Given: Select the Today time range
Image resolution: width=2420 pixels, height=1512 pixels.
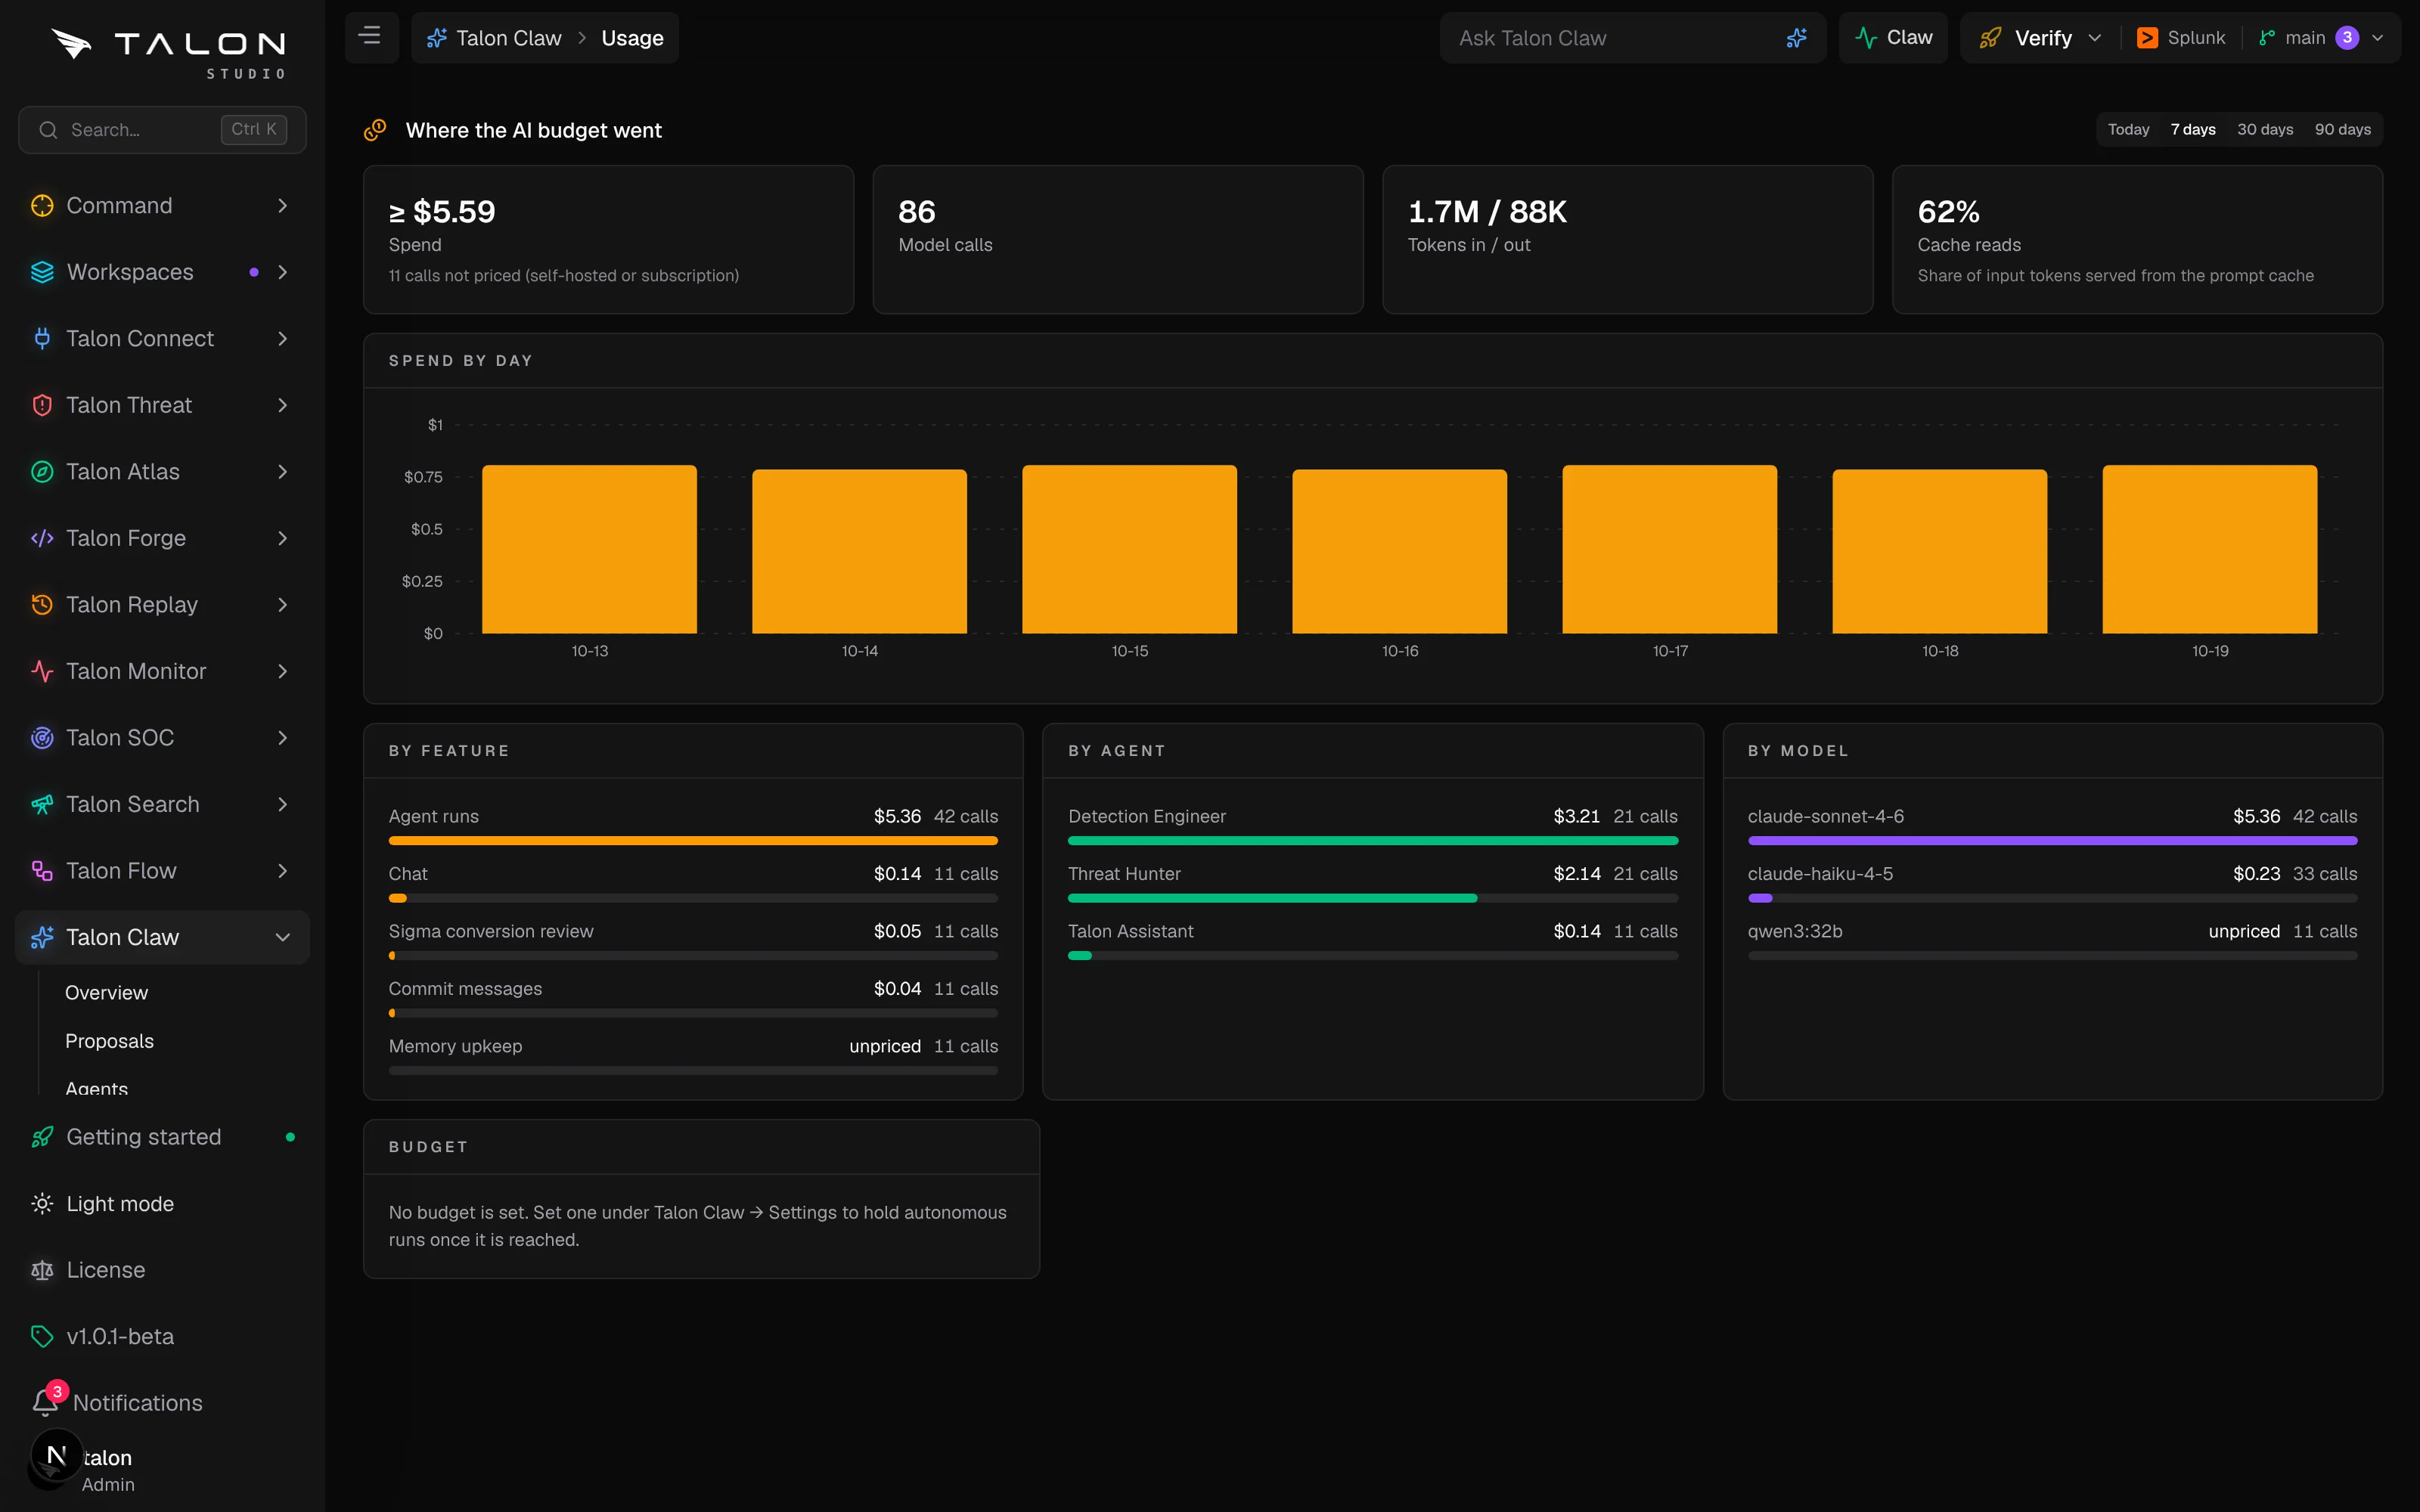Looking at the screenshot, I should coord(2128,129).
